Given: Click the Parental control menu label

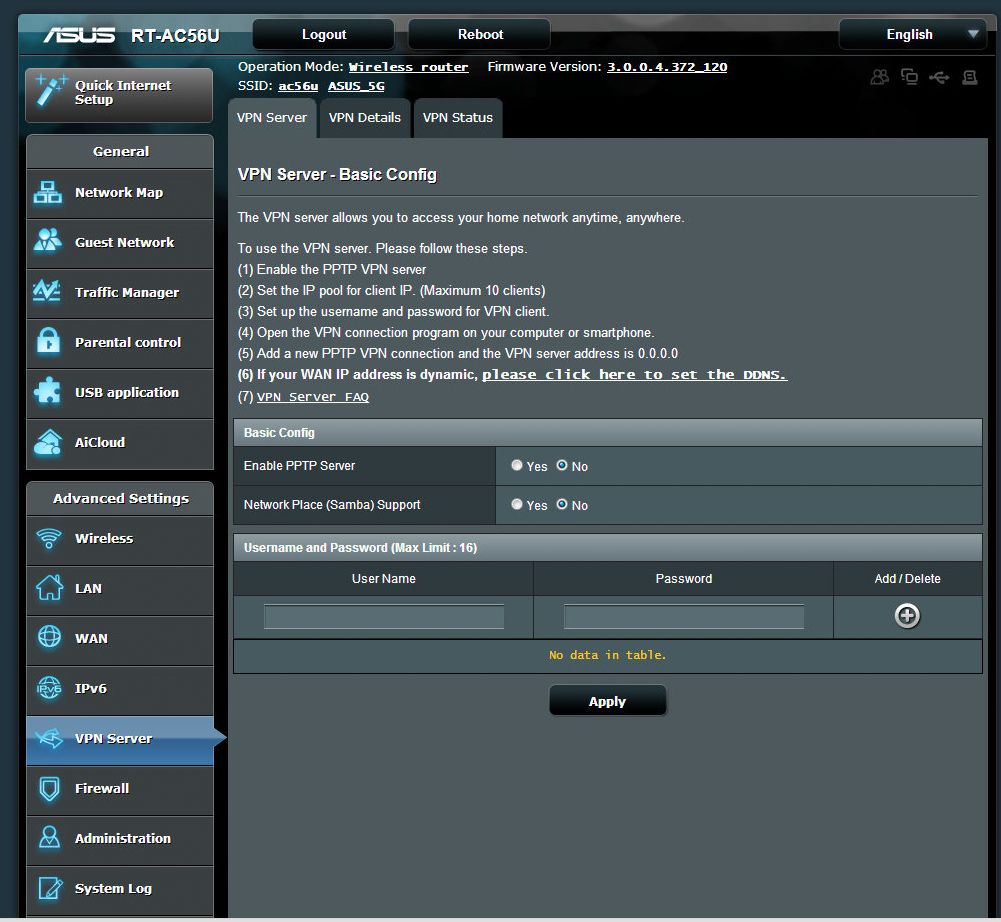Looking at the screenshot, I should pos(128,342).
